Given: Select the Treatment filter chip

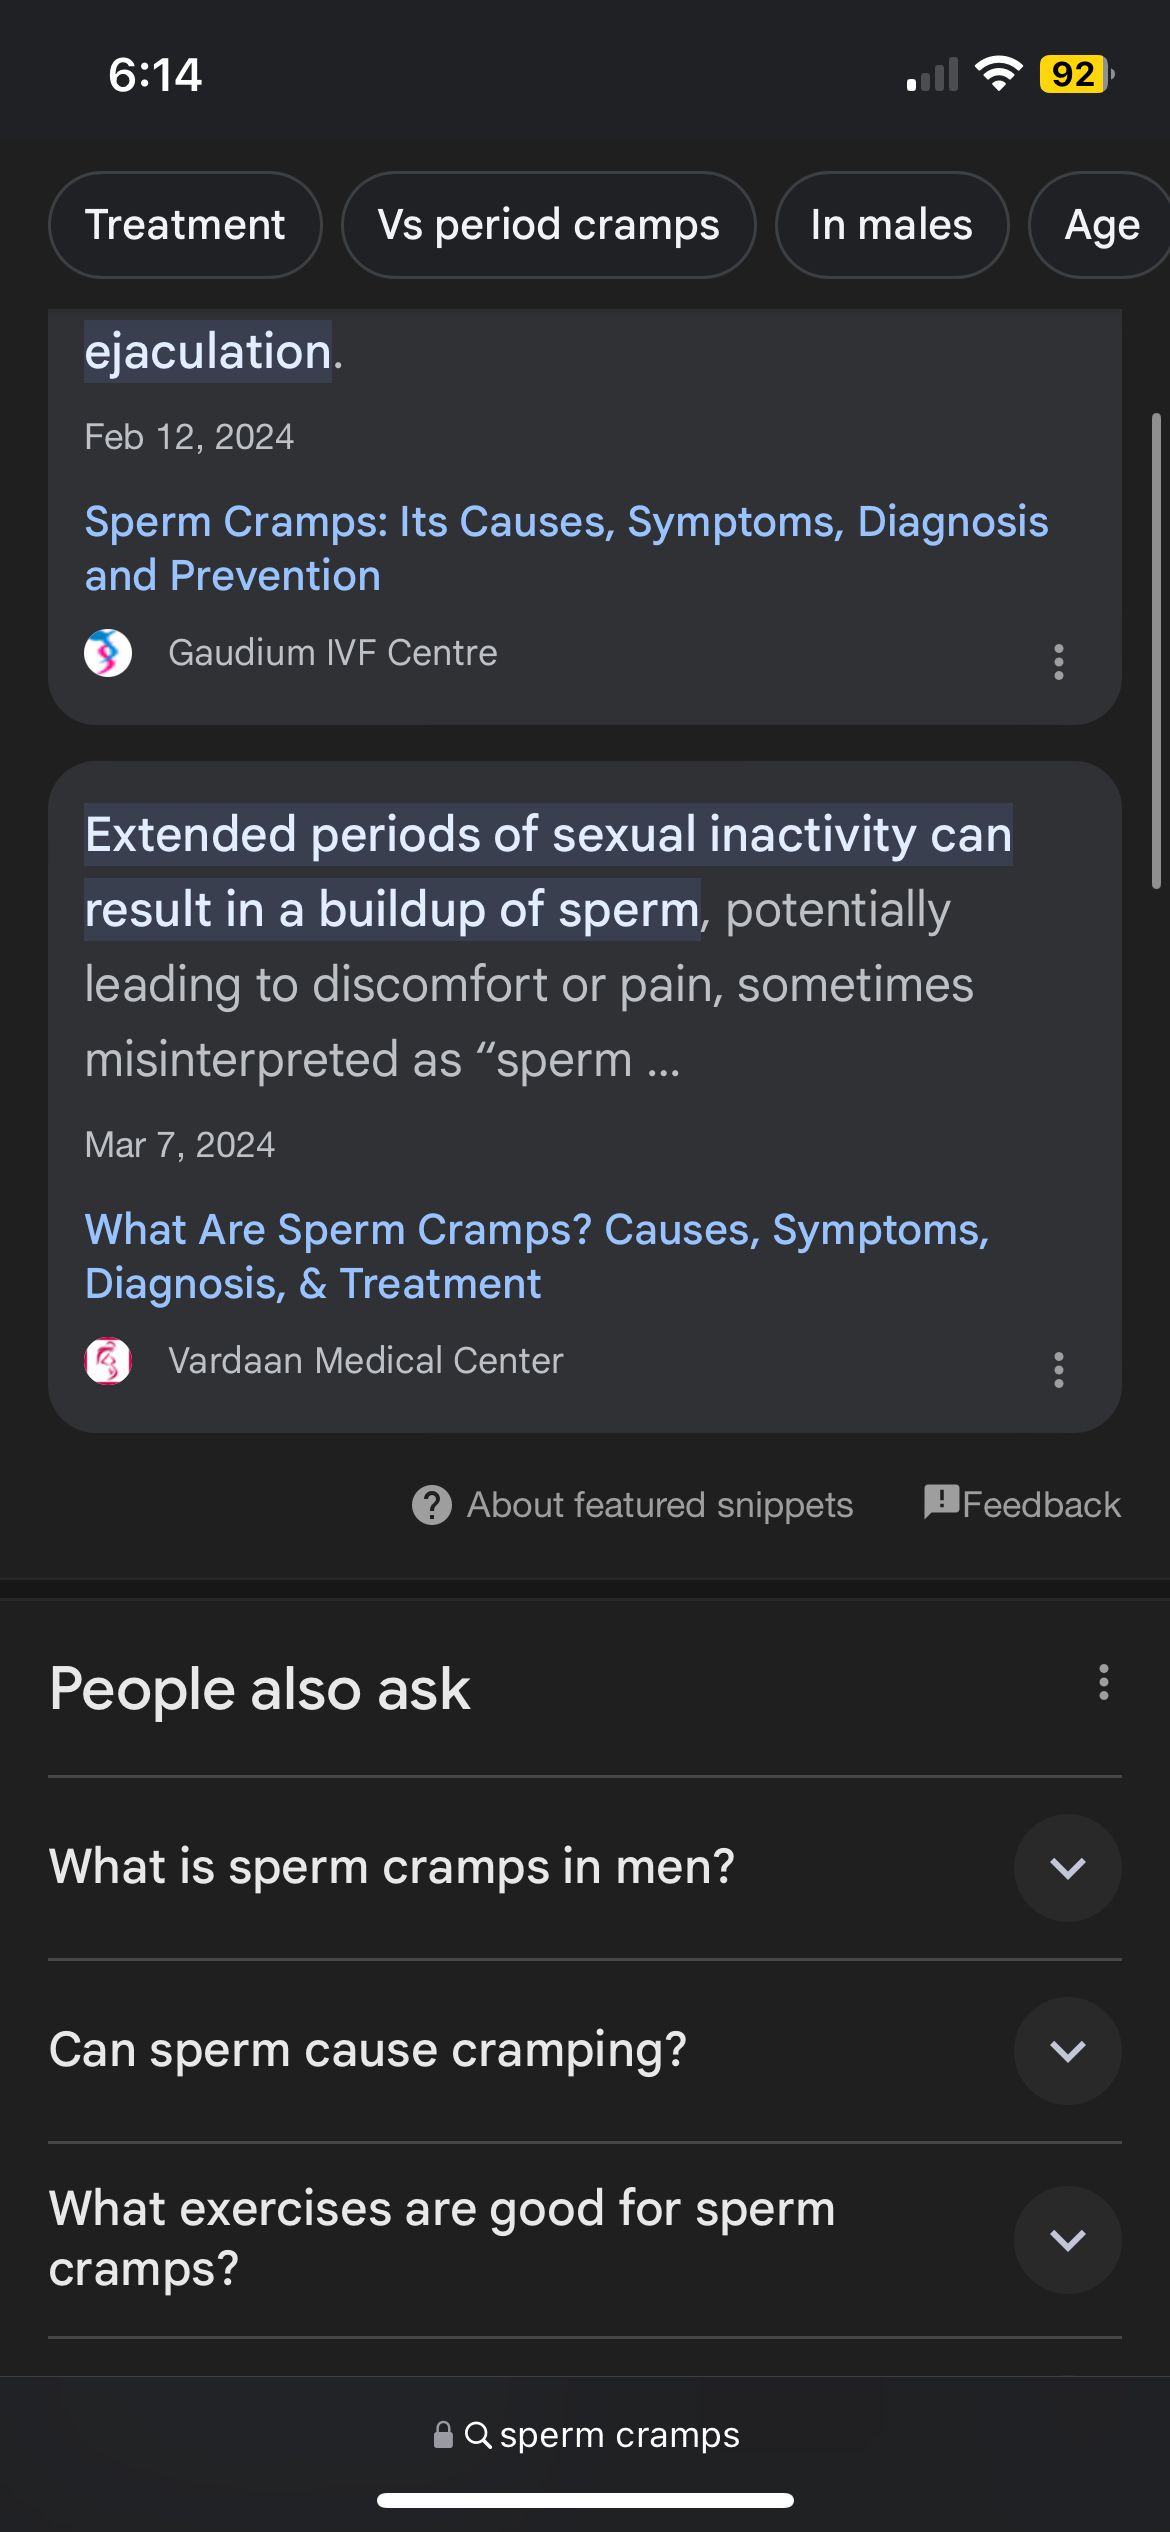Looking at the screenshot, I should point(185,225).
